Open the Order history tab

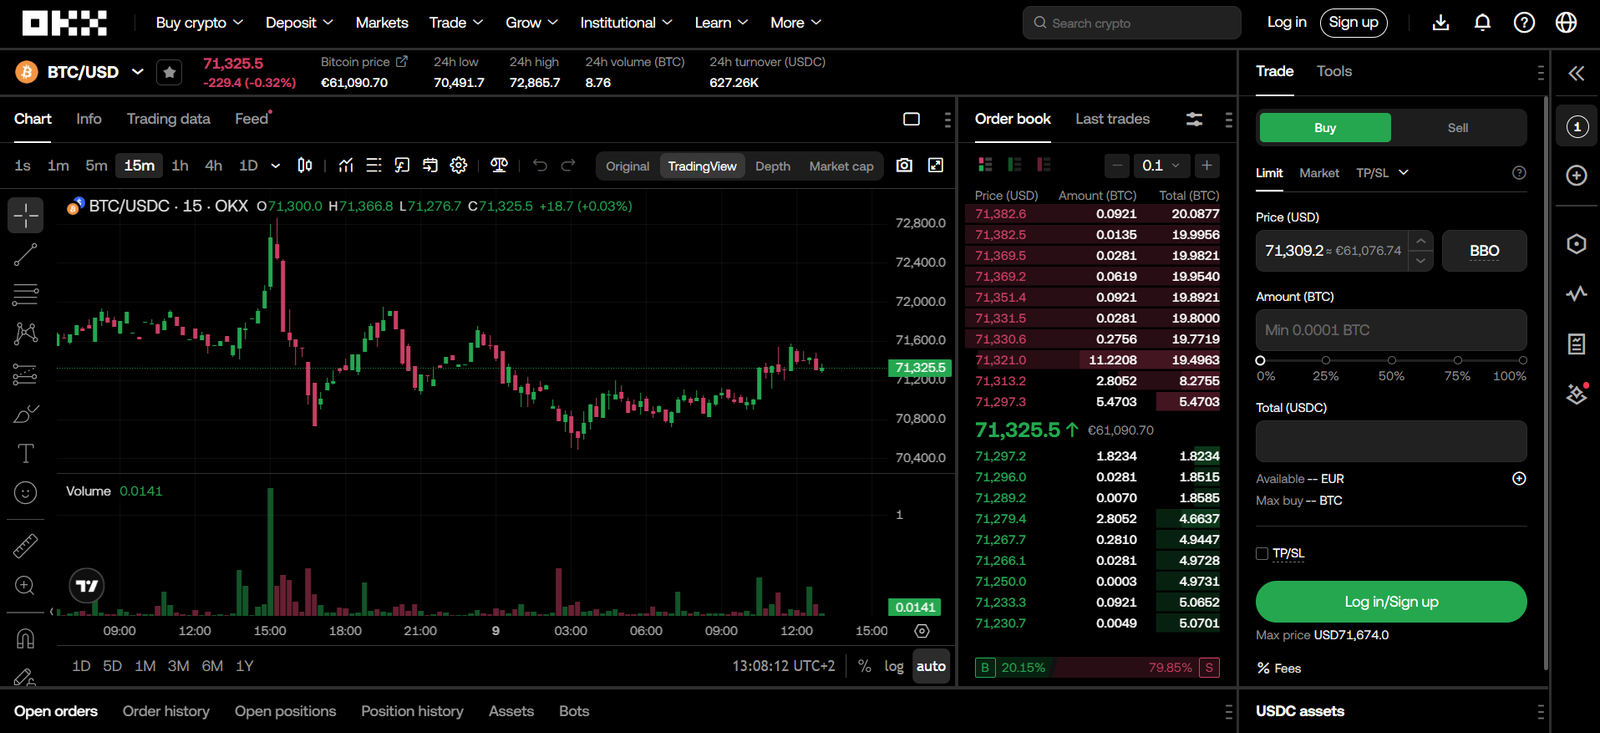(x=166, y=711)
